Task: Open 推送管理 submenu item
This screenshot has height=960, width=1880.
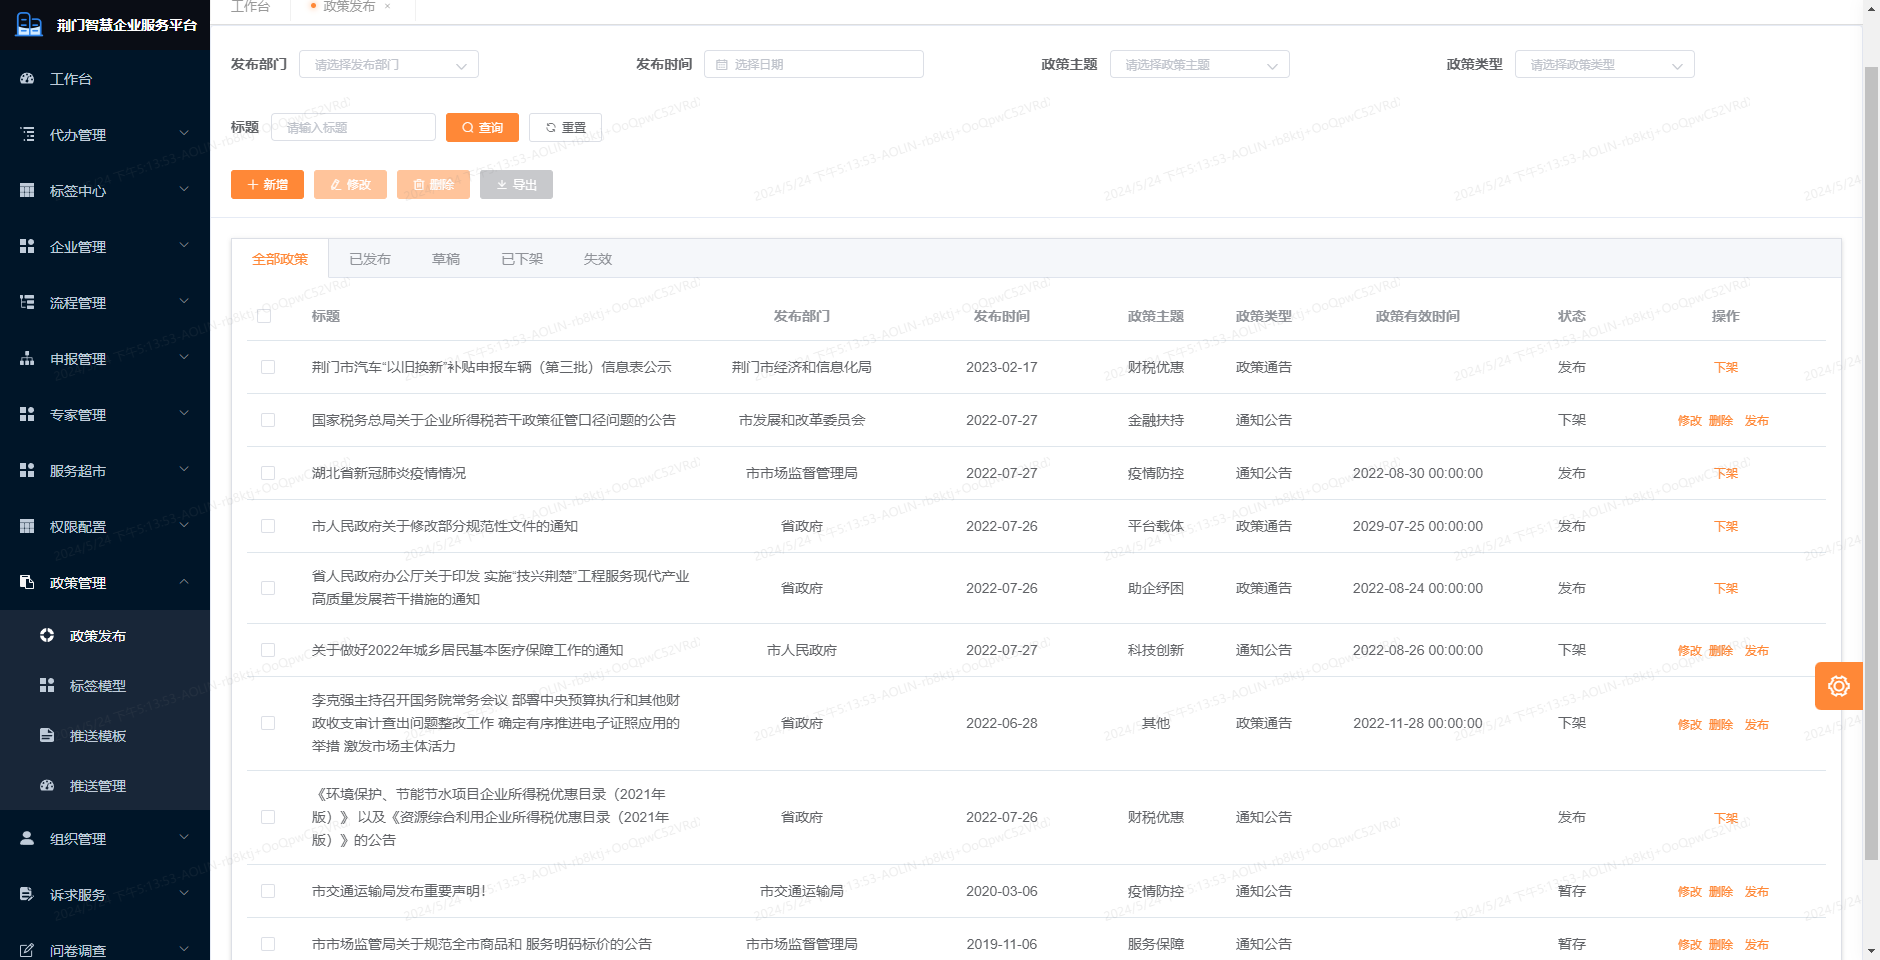Action: pyautogui.click(x=105, y=785)
